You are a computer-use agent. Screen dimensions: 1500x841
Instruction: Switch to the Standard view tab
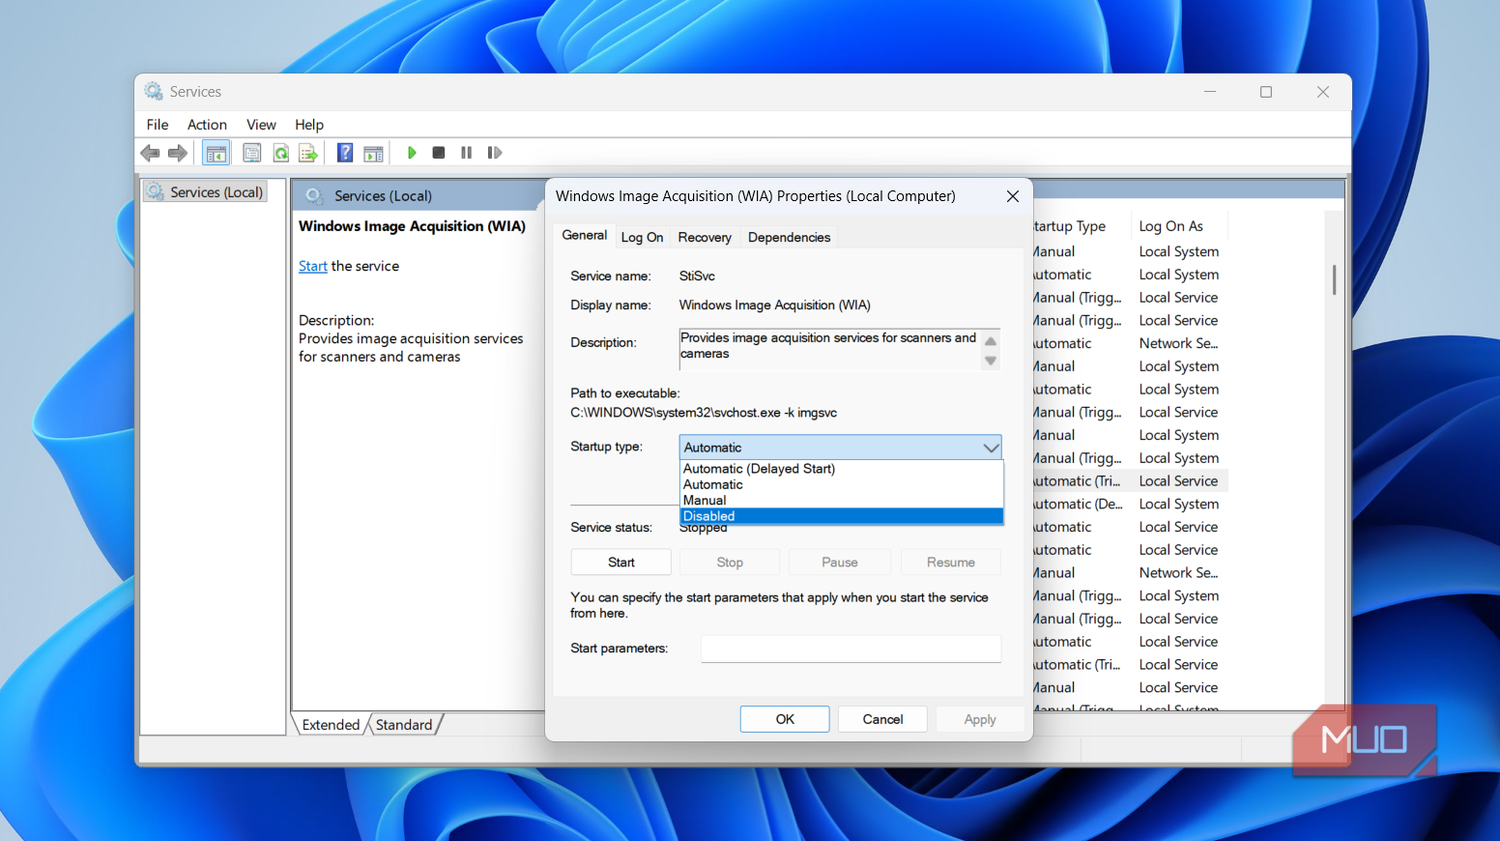404,725
